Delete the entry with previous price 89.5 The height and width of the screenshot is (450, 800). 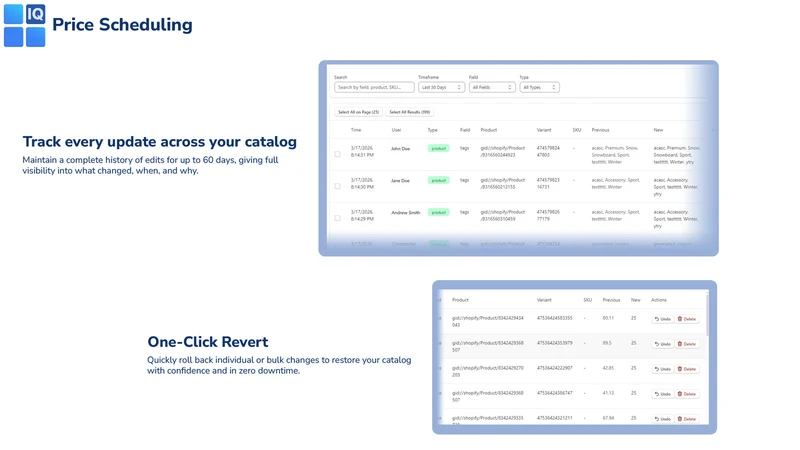click(687, 344)
